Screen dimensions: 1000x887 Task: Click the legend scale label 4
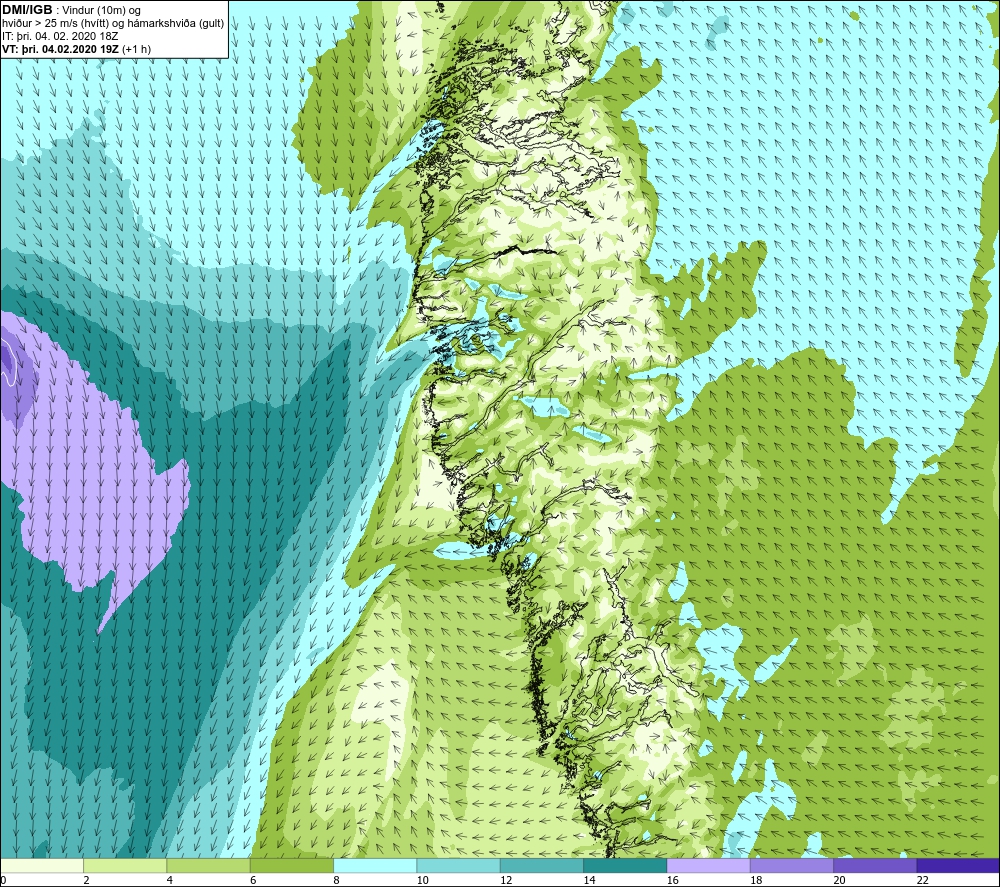pos(170,880)
